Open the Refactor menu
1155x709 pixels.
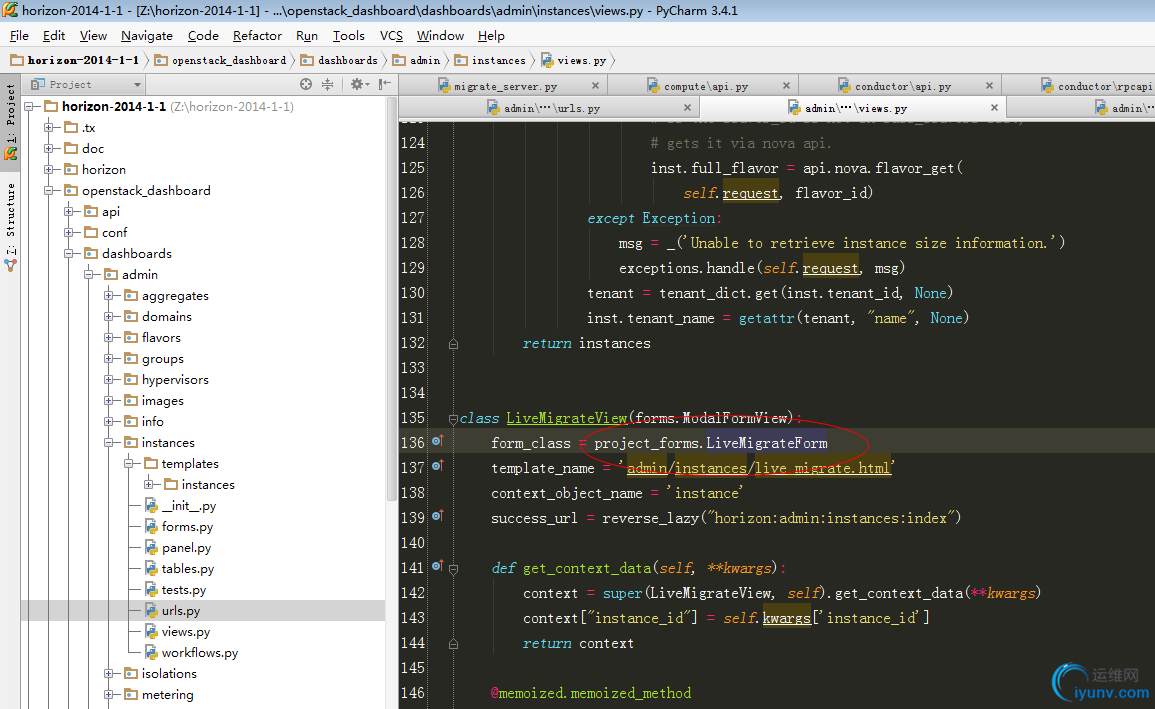257,35
